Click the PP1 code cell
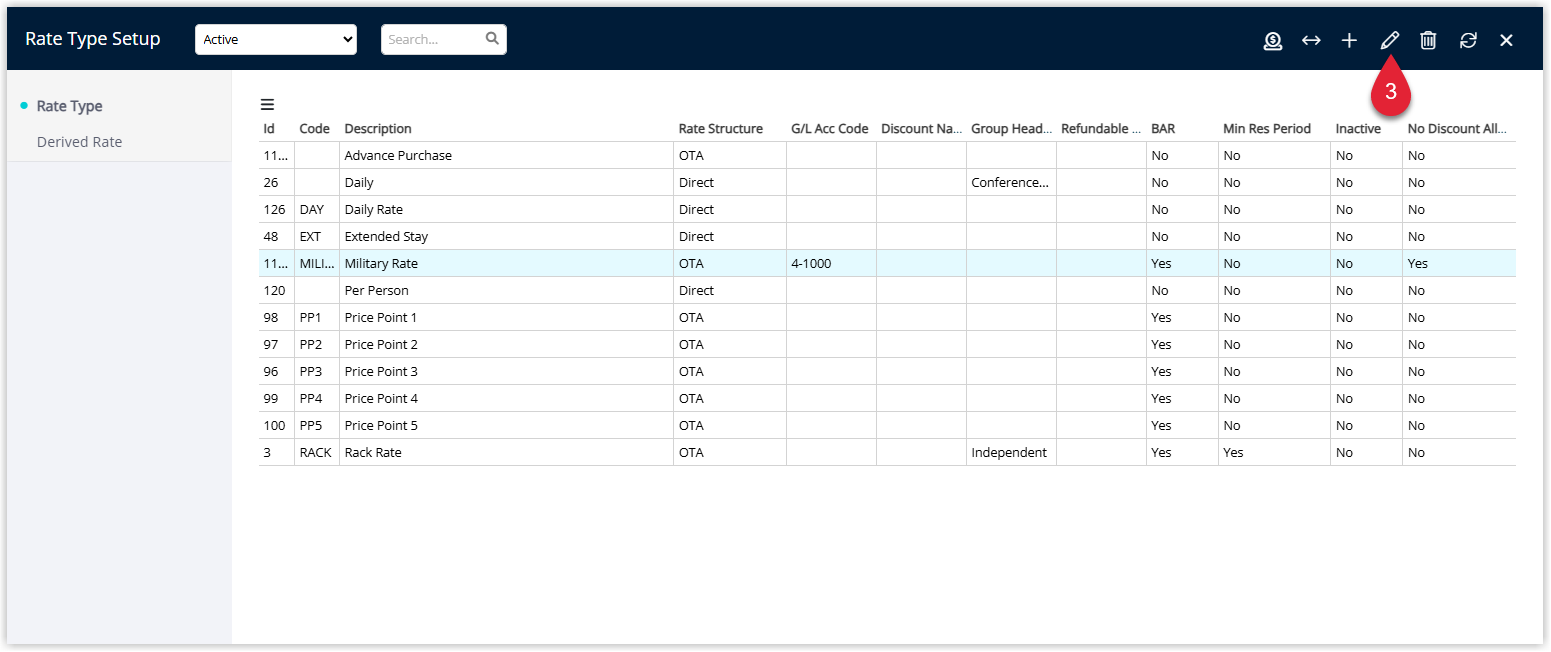This screenshot has width=1551, height=652. [316, 318]
